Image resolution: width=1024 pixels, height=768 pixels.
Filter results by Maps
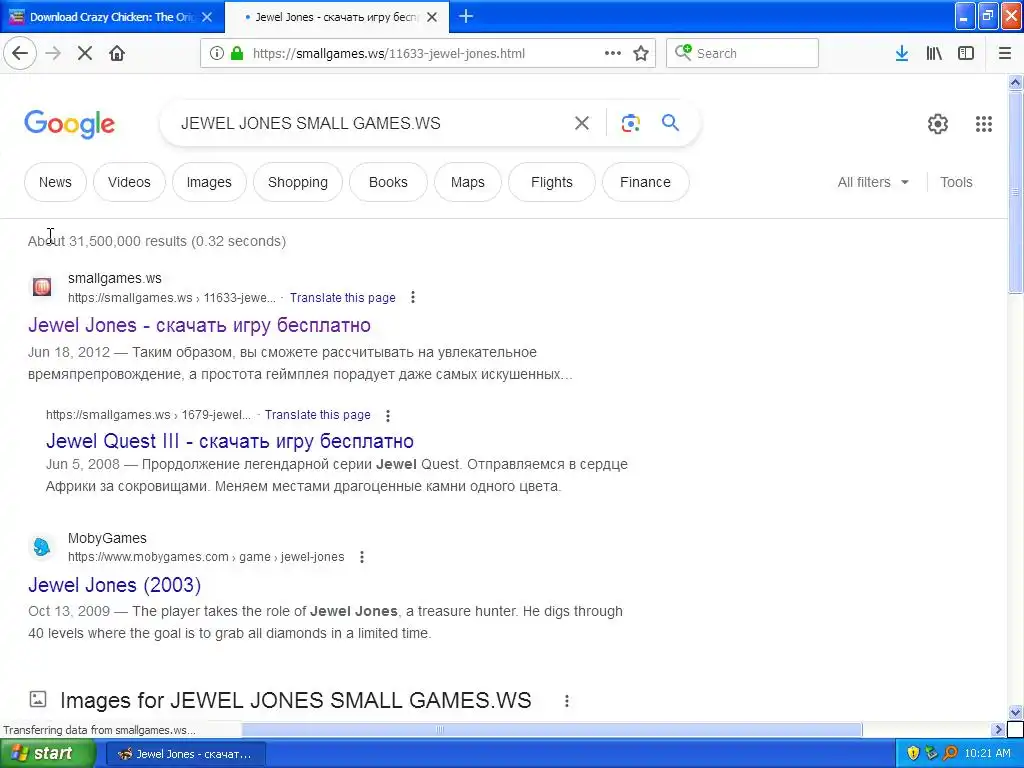point(468,182)
